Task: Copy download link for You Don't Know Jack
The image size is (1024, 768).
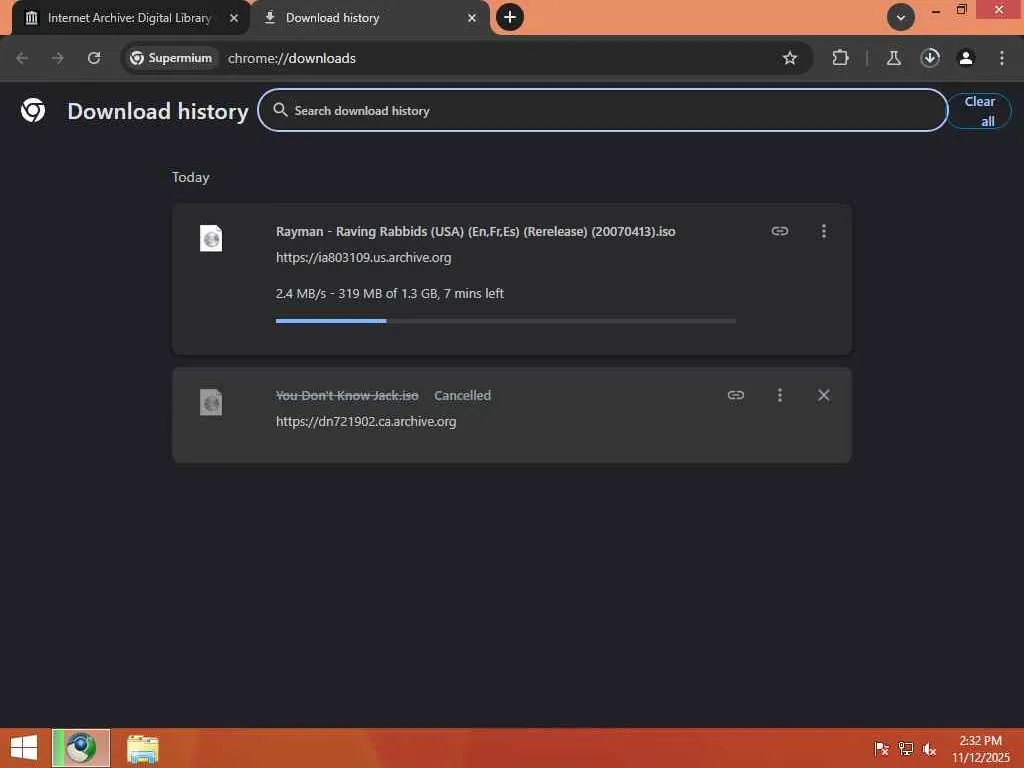Action: point(736,395)
